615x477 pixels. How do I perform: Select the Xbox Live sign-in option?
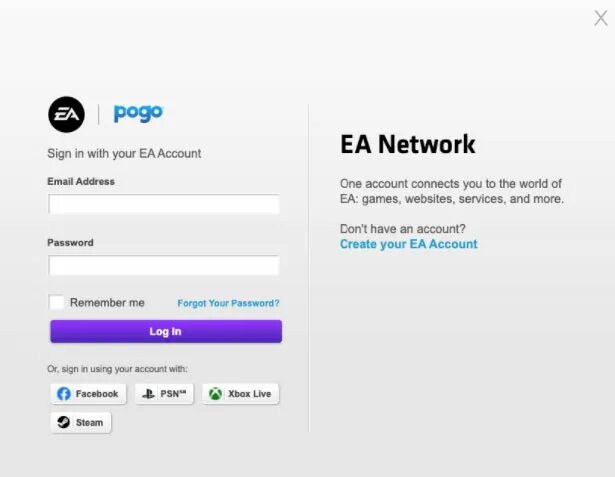click(x=240, y=394)
